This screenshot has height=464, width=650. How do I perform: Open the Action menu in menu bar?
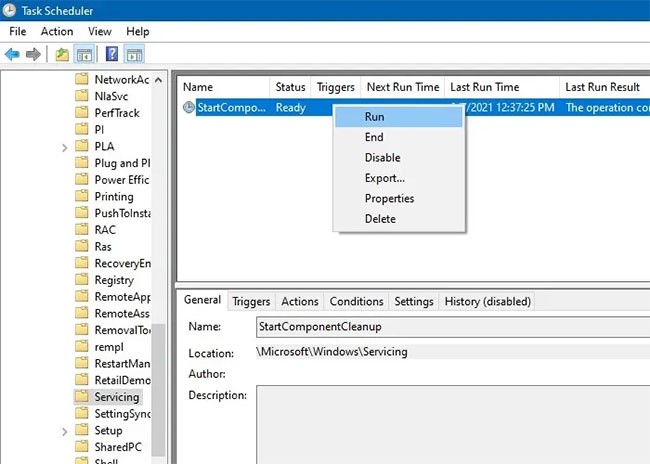click(x=57, y=31)
